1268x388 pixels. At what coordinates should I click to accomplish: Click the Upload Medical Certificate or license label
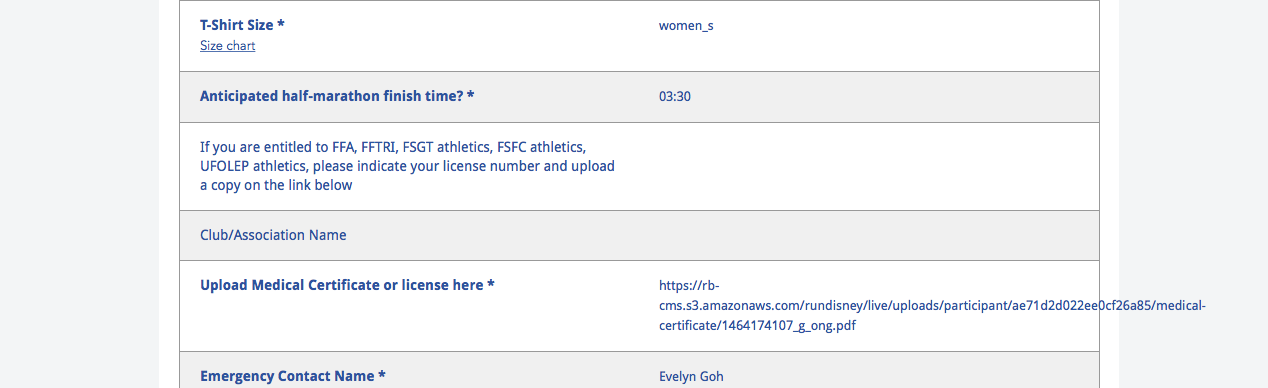(348, 285)
